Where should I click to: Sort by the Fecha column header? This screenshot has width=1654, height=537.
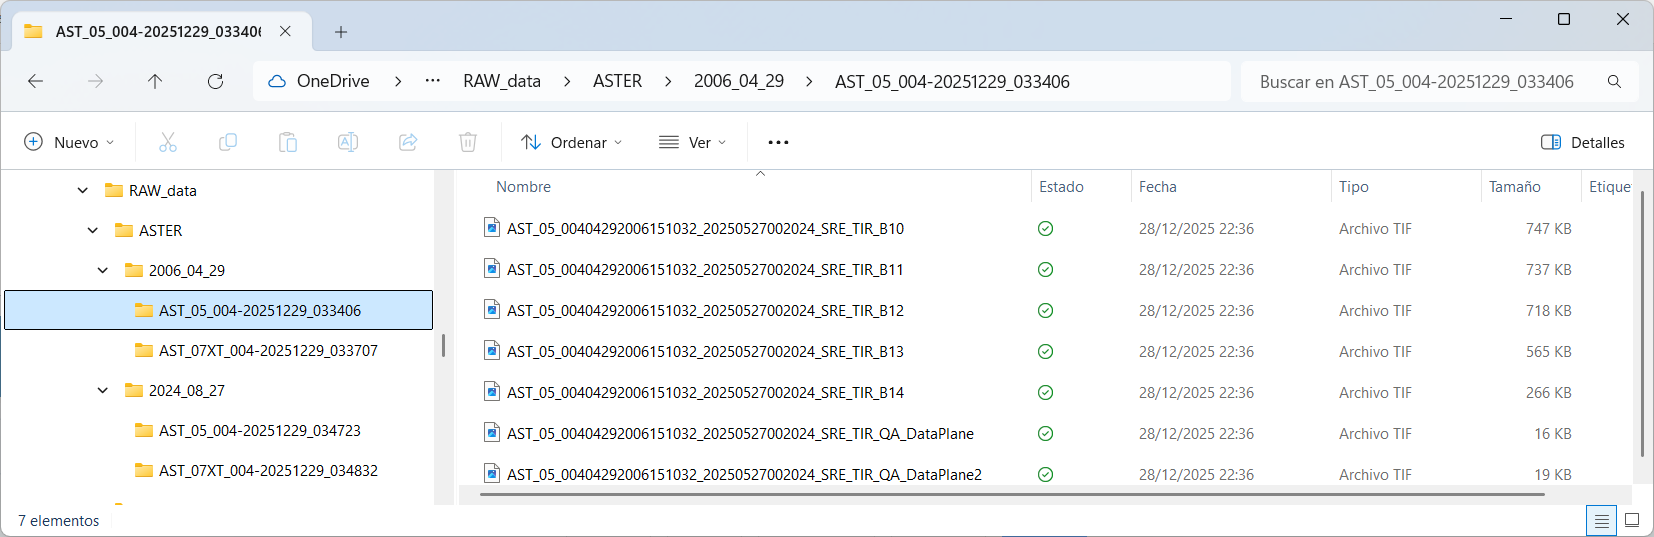pos(1158,187)
